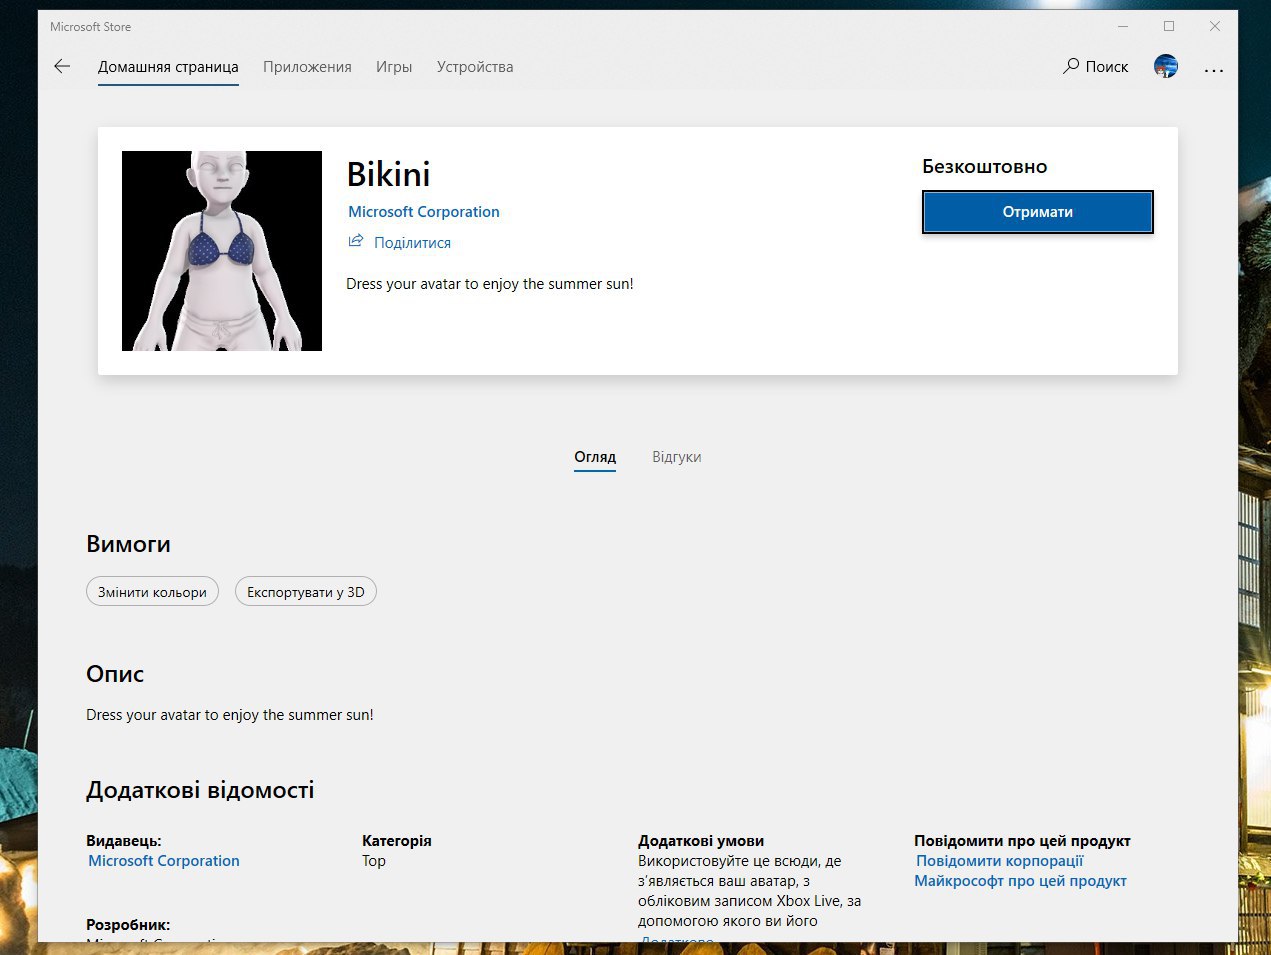Click description text under the Опис heading
Screen dimensions: 1271x955
pos(230,715)
